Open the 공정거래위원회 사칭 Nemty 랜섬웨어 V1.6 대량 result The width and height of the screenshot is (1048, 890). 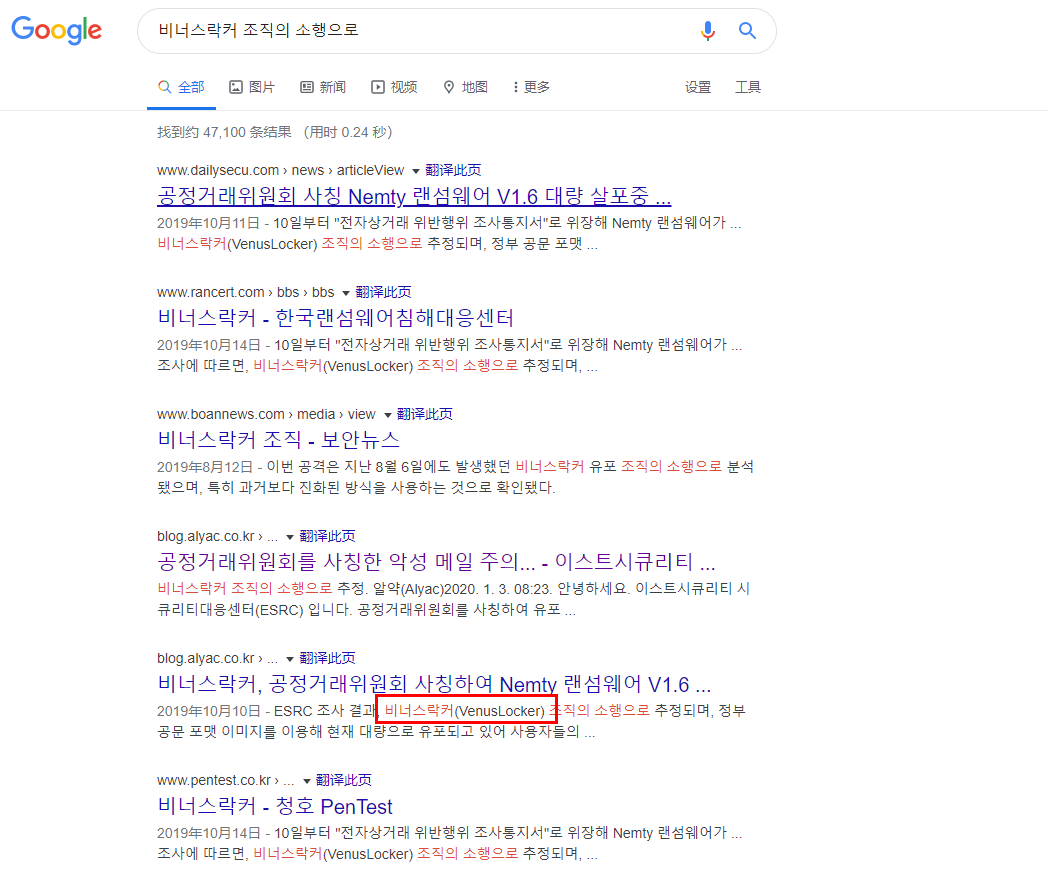[414, 196]
